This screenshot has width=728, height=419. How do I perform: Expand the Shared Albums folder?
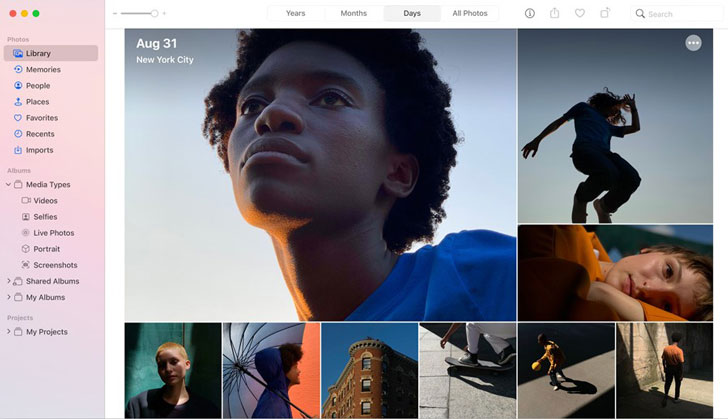(8, 281)
